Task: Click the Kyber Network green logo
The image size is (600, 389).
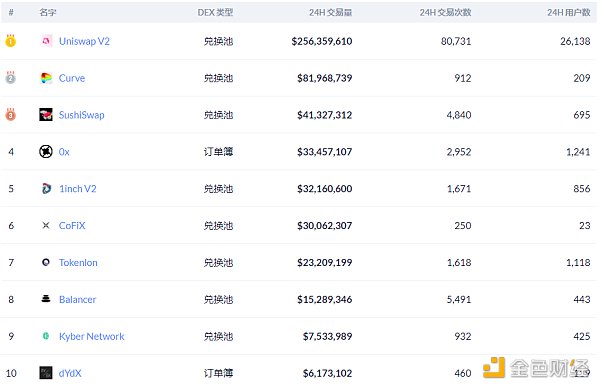Action: pos(46,336)
